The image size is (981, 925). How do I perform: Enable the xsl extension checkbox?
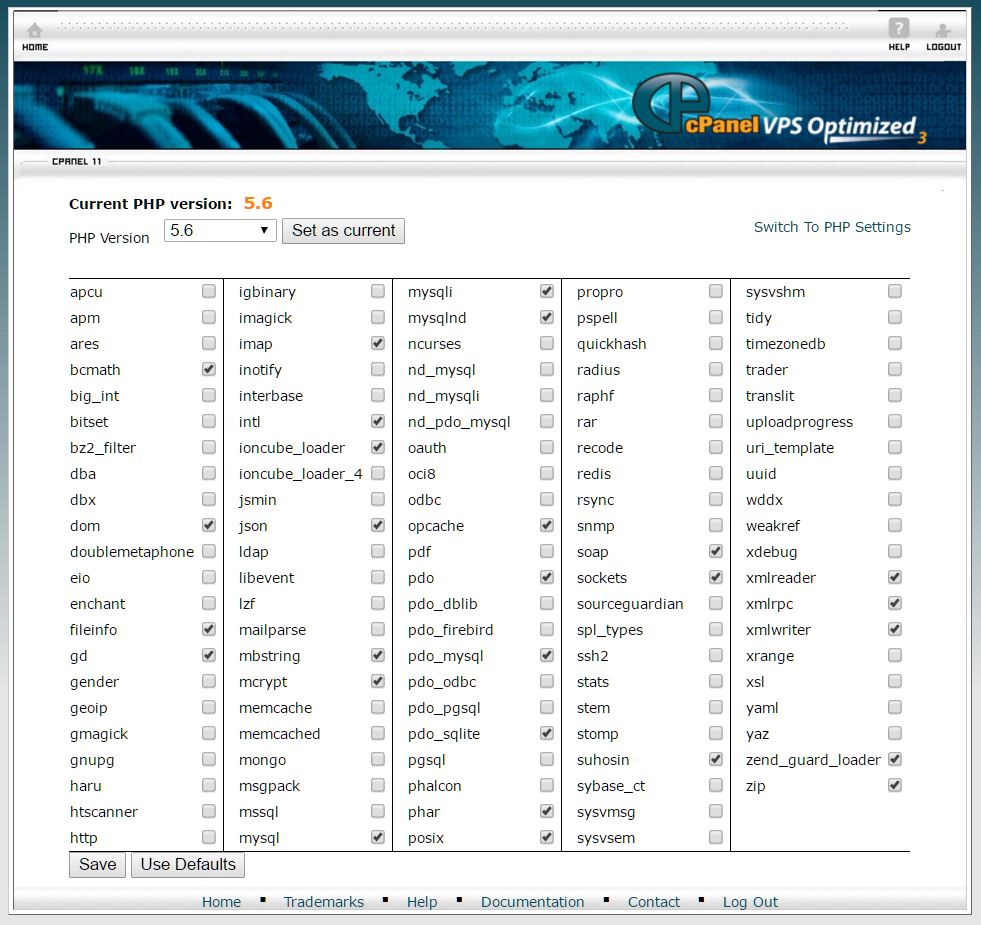tap(895, 681)
